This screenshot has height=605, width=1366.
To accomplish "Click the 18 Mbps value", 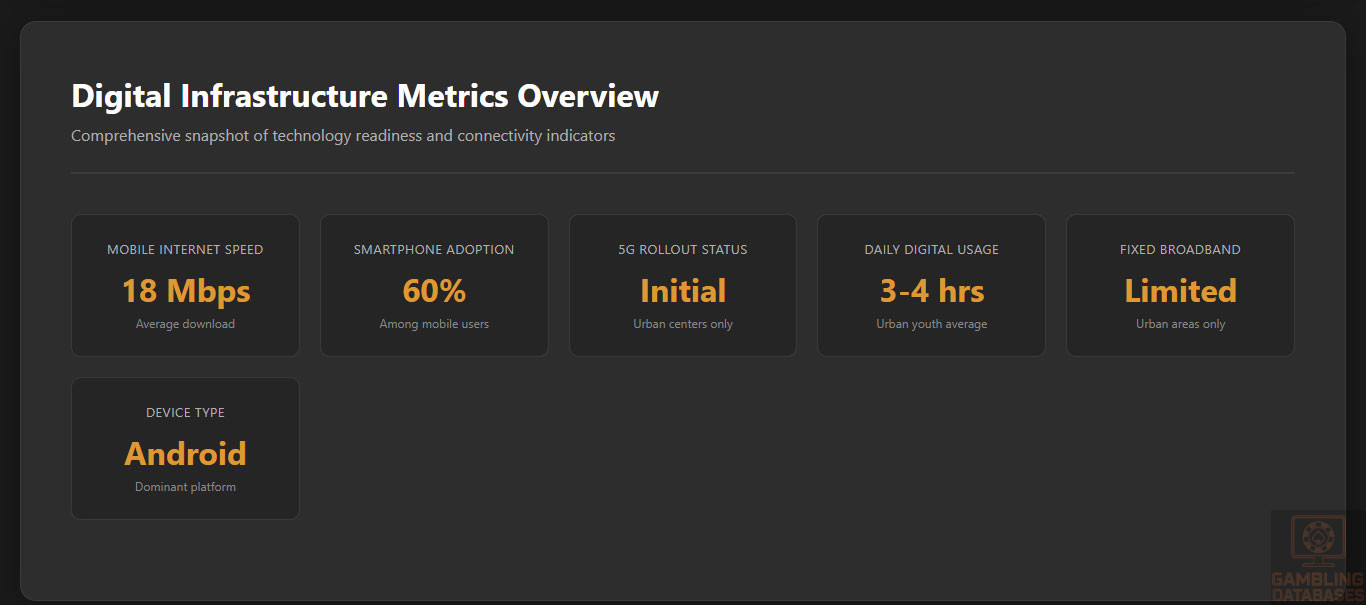I will coord(185,291).
